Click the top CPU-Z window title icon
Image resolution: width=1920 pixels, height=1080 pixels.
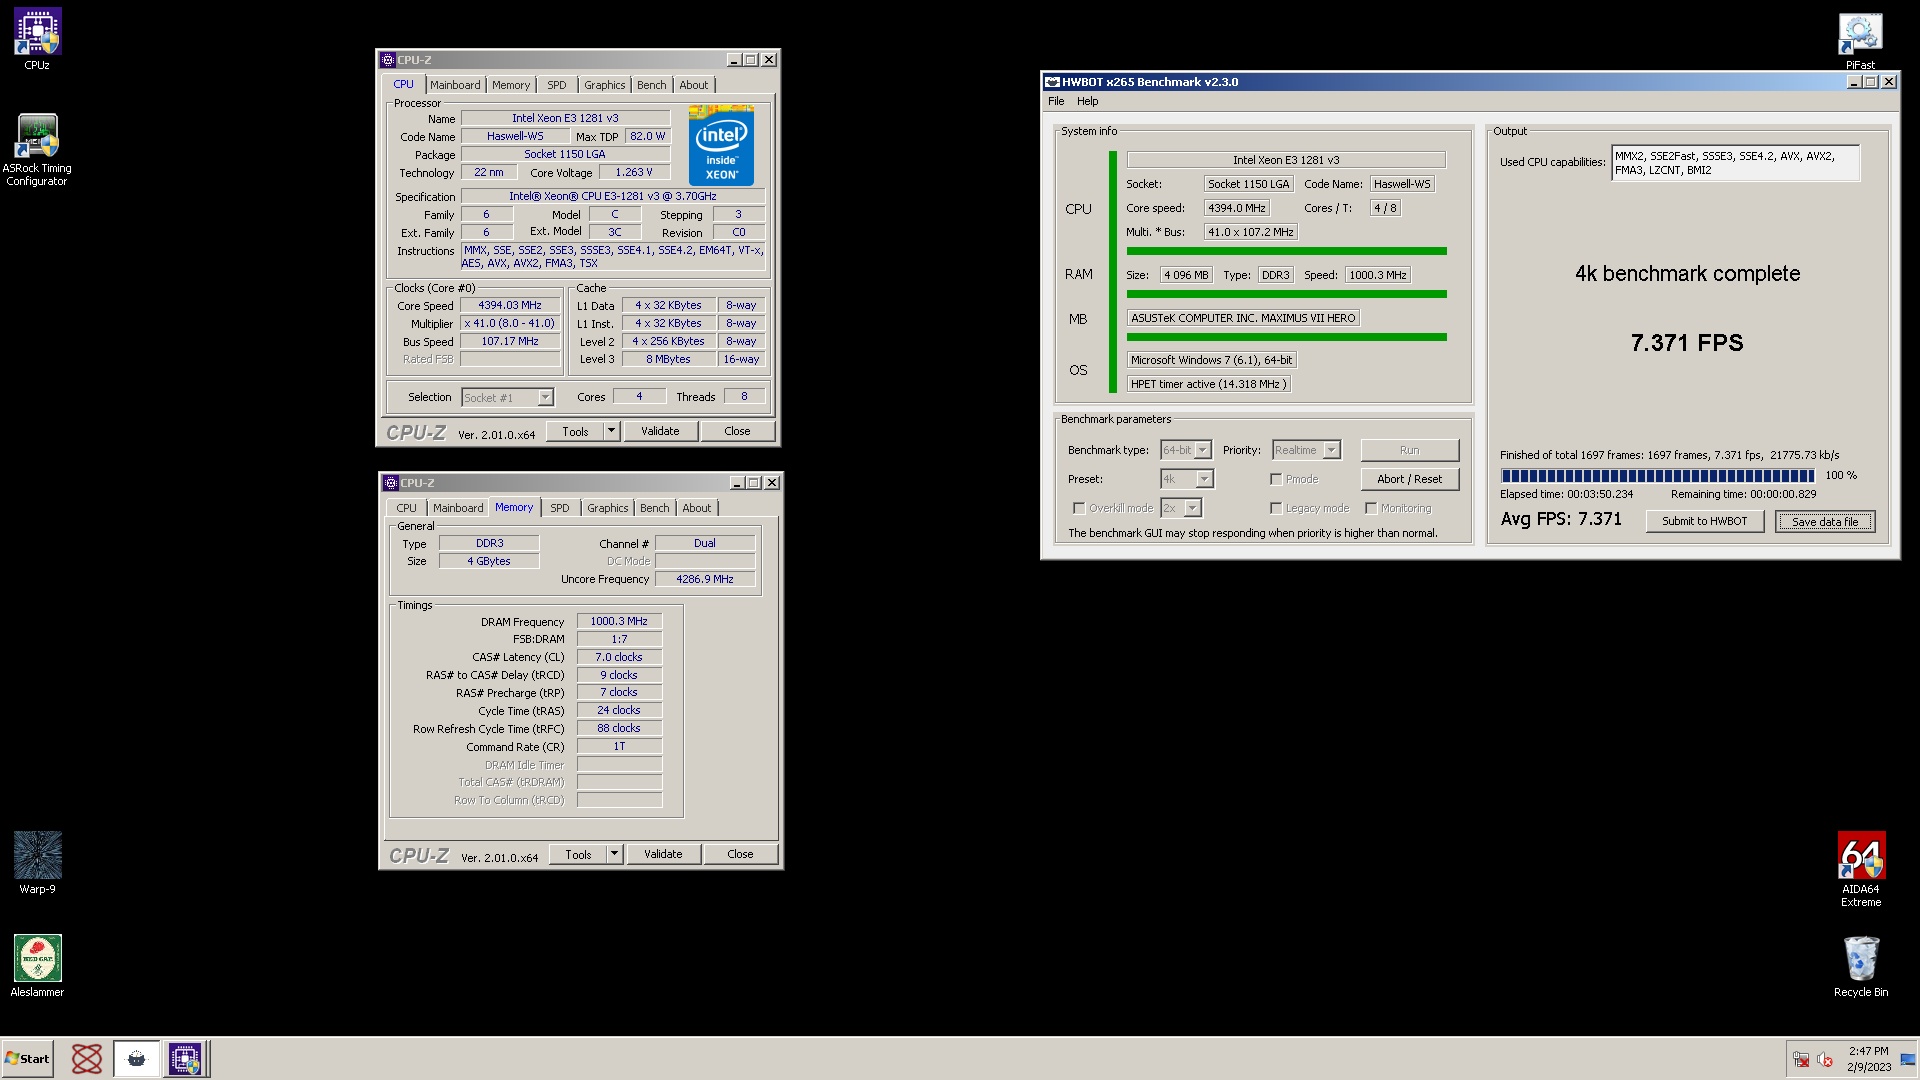pos(388,60)
